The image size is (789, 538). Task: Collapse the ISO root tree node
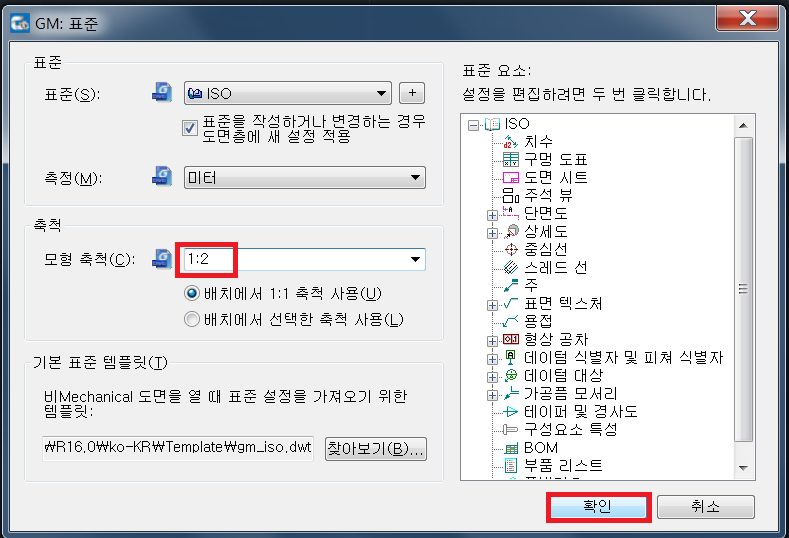[x=473, y=125]
